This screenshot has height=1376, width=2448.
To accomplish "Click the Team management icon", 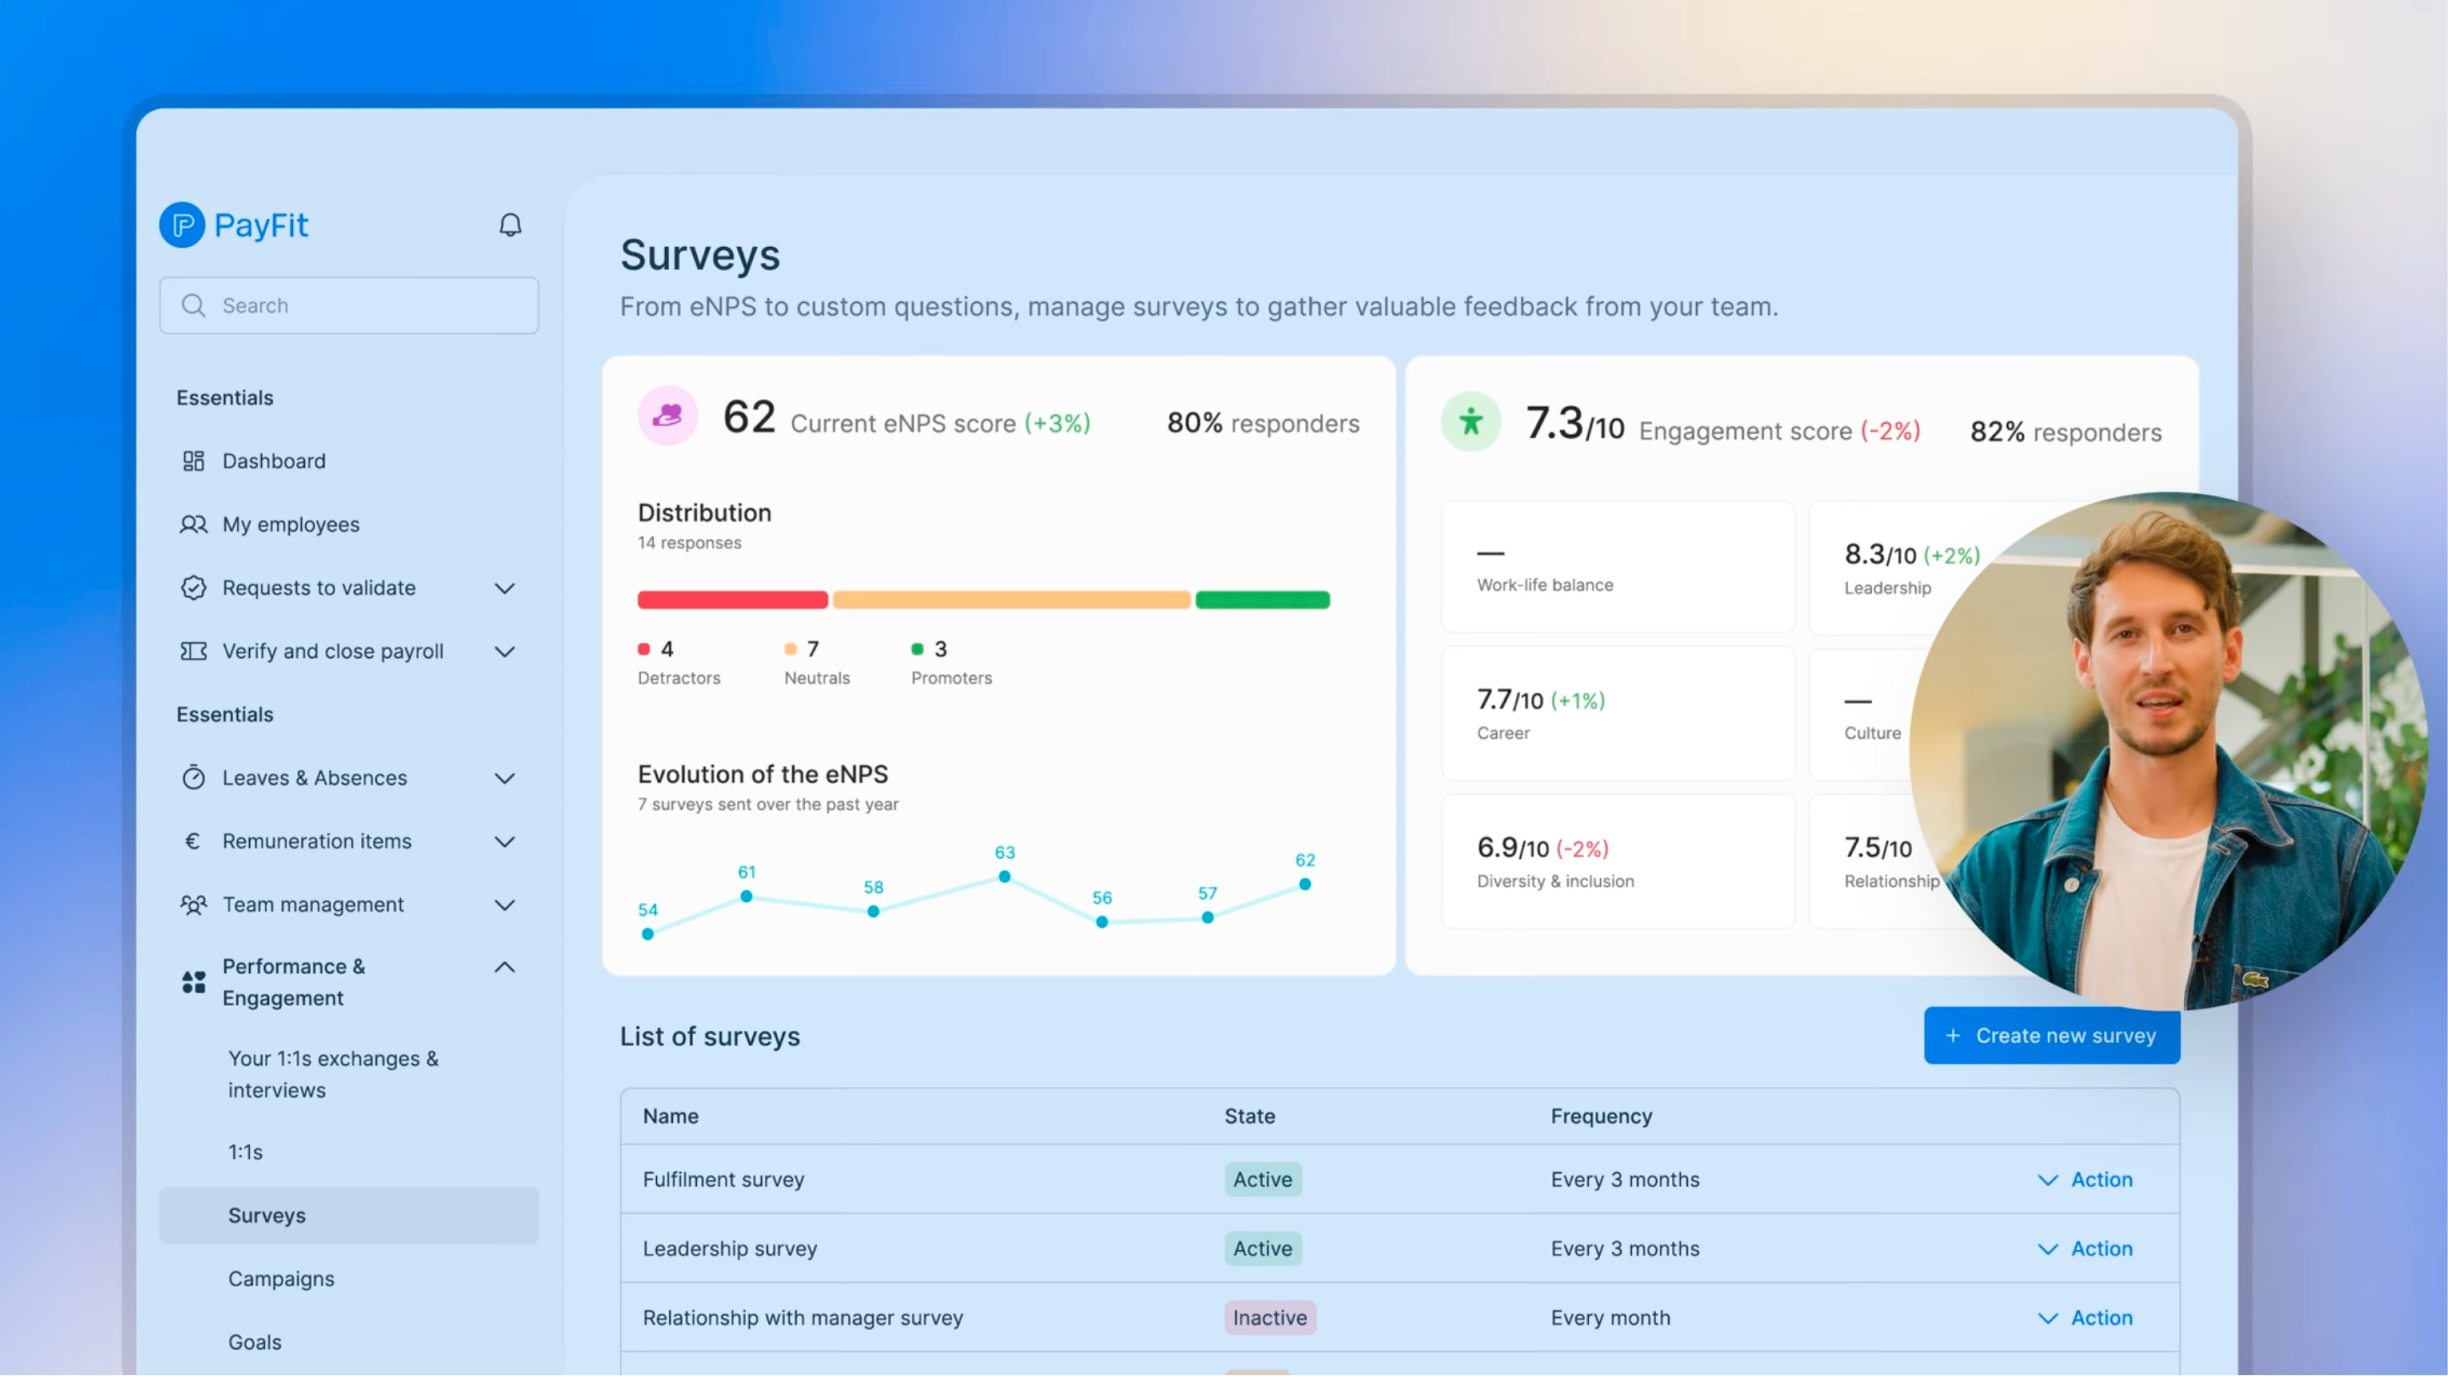I will pos(193,904).
